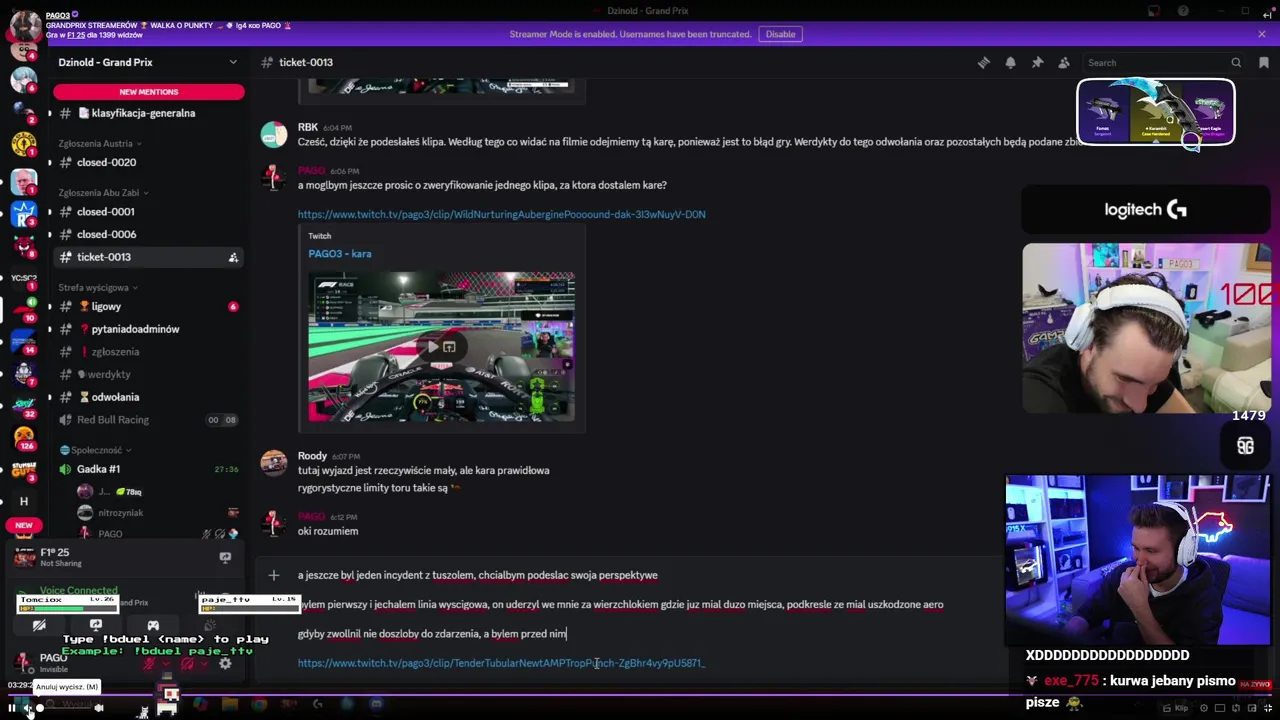
Task: Open the closed-0001 channel
Action: point(148,212)
